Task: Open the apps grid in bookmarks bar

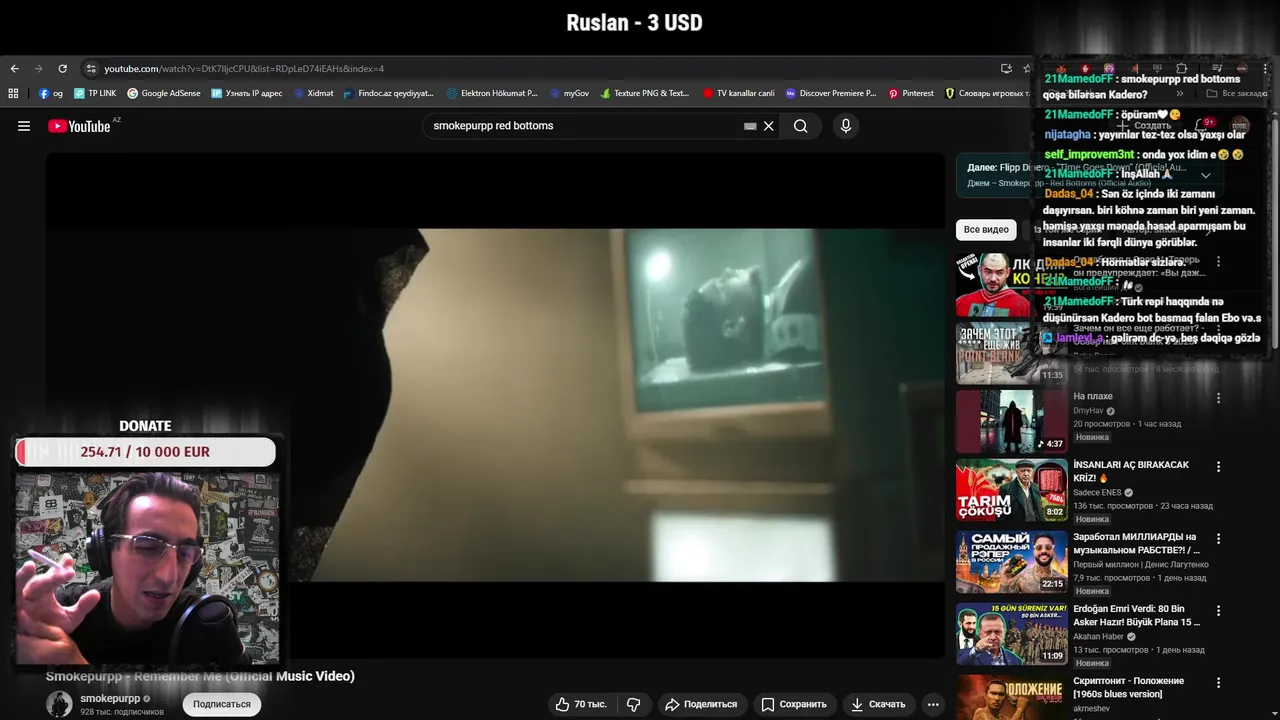Action: (13, 93)
